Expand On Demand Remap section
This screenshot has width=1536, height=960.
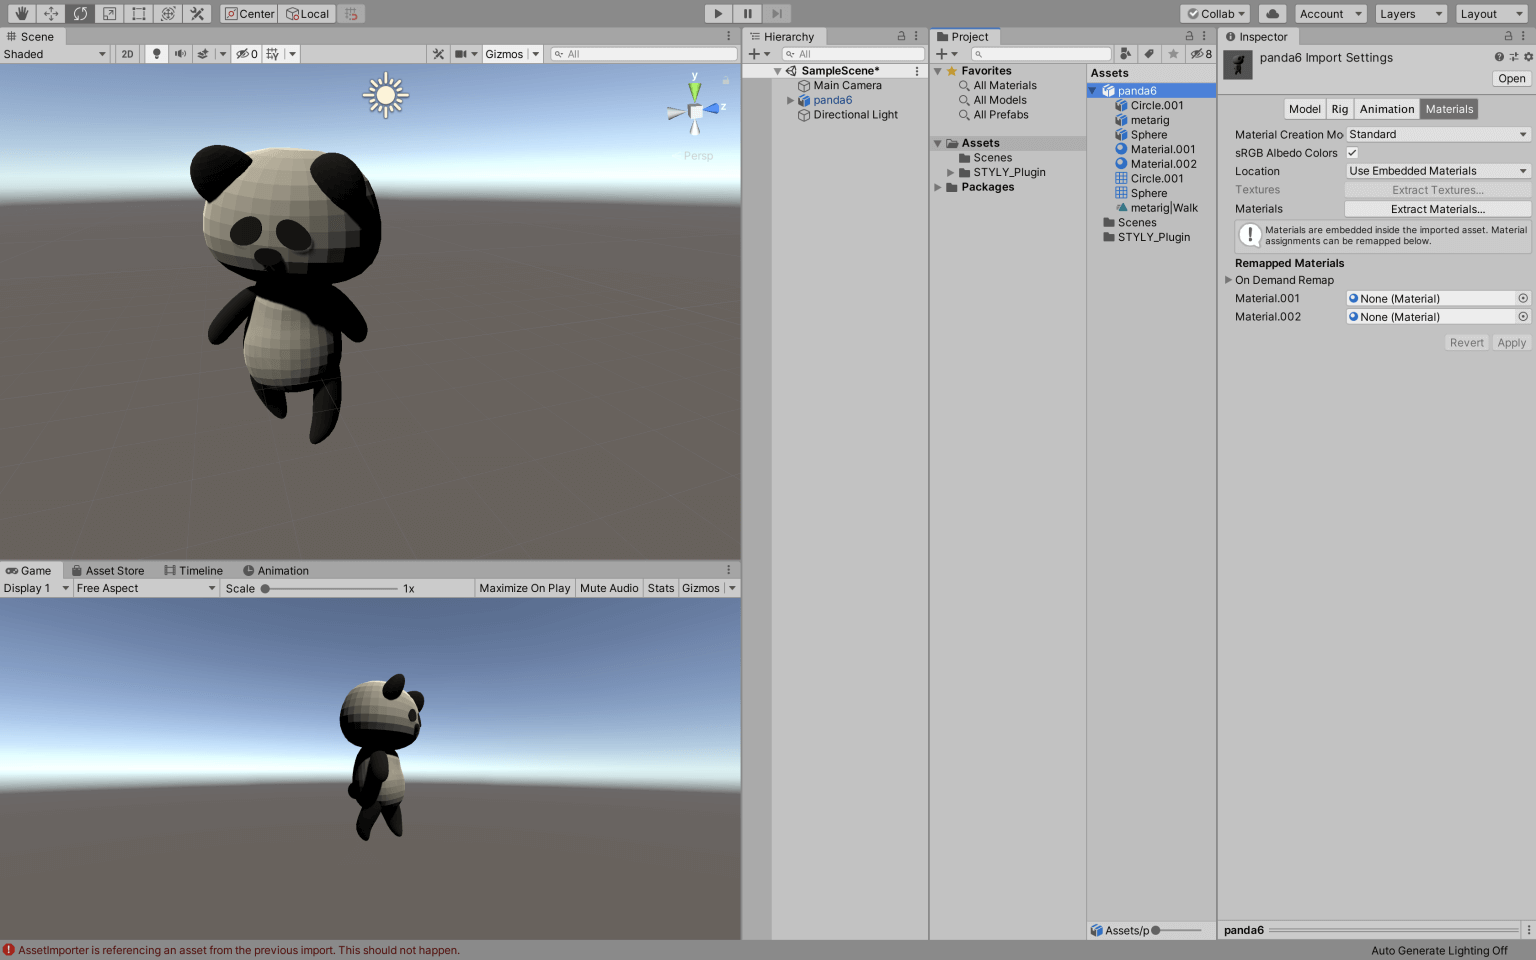[x=1229, y=280]
